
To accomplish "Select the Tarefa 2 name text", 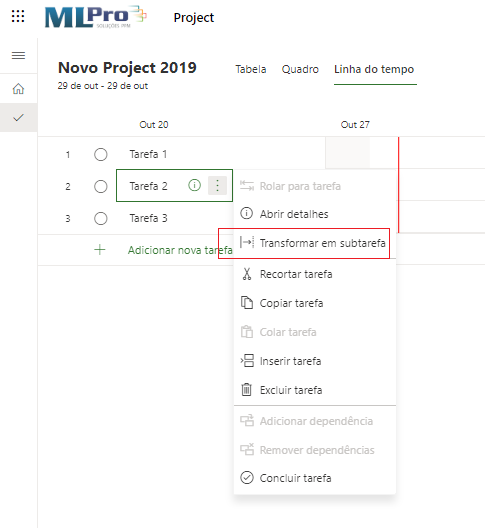I will pyautogui.click(x=148, y=186).
